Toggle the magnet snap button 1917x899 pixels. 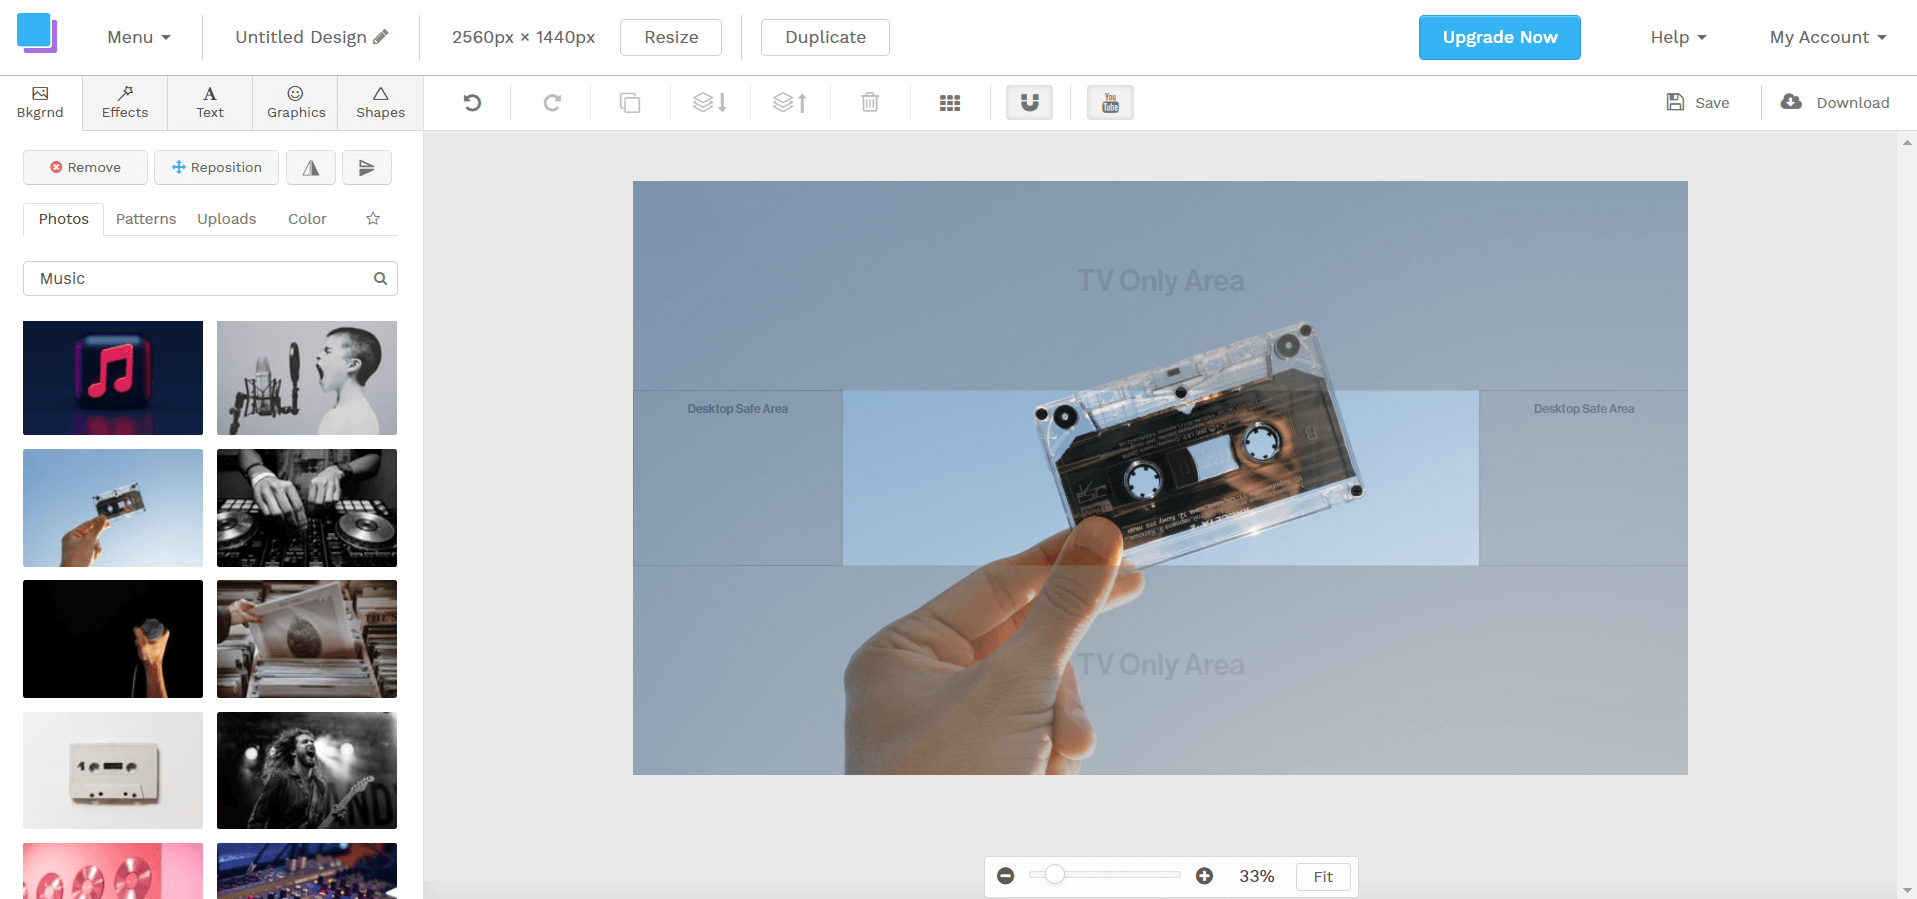1030,102
